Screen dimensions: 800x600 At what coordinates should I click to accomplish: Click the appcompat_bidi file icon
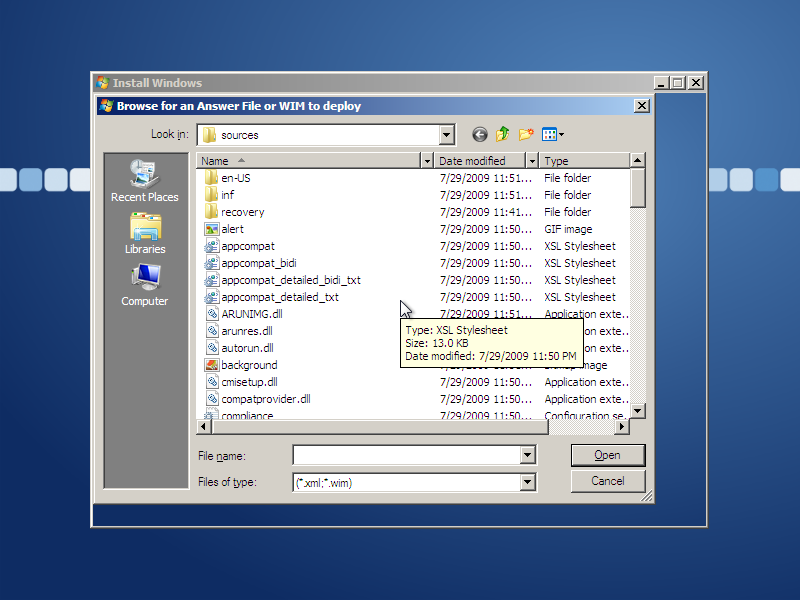[211, 263]
